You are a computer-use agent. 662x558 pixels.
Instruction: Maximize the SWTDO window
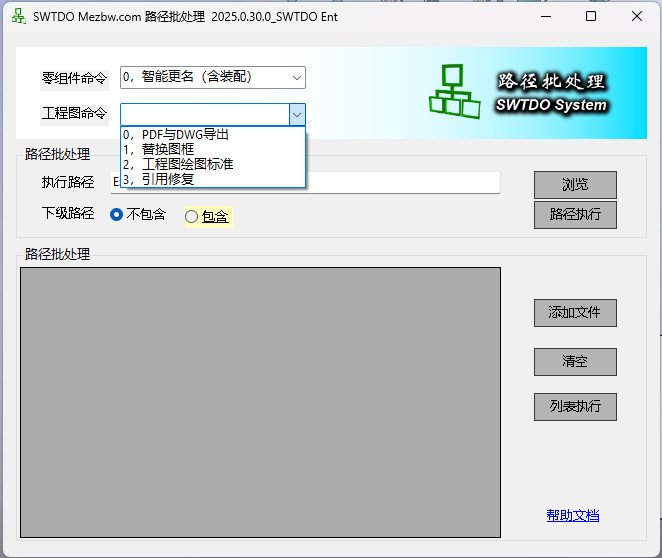[590, 16]
